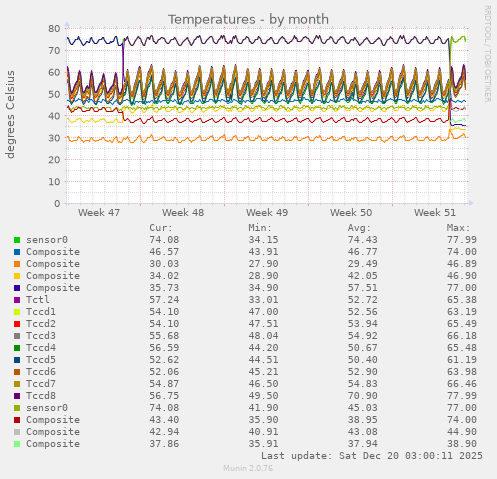Screen dimensions: 497x479
Task: Click the bright green swatch beside the first sensor0
Action: [x=17, y=240]
